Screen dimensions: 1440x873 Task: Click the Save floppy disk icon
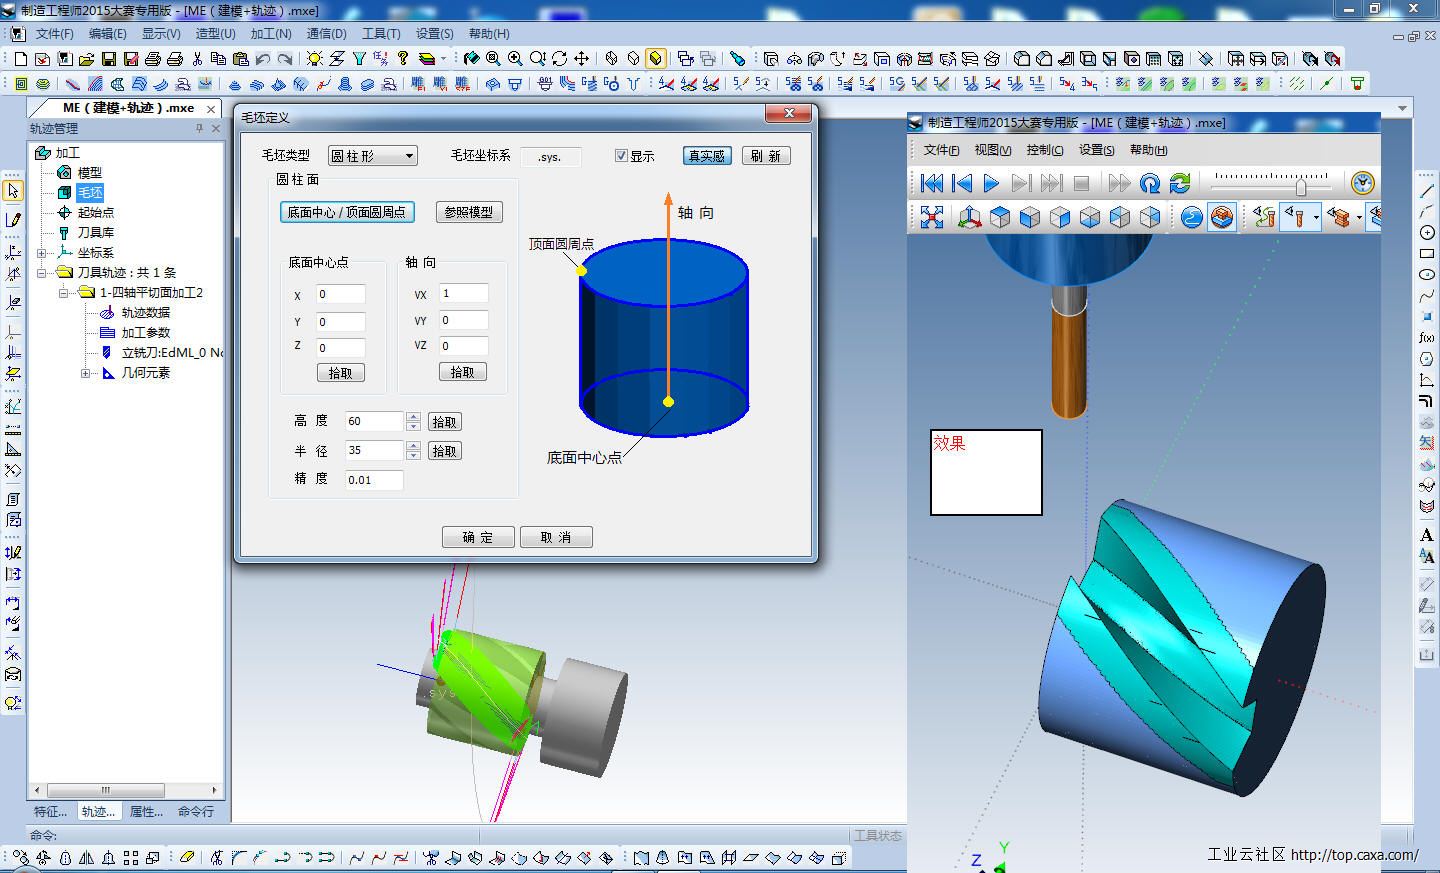point(109,59)
